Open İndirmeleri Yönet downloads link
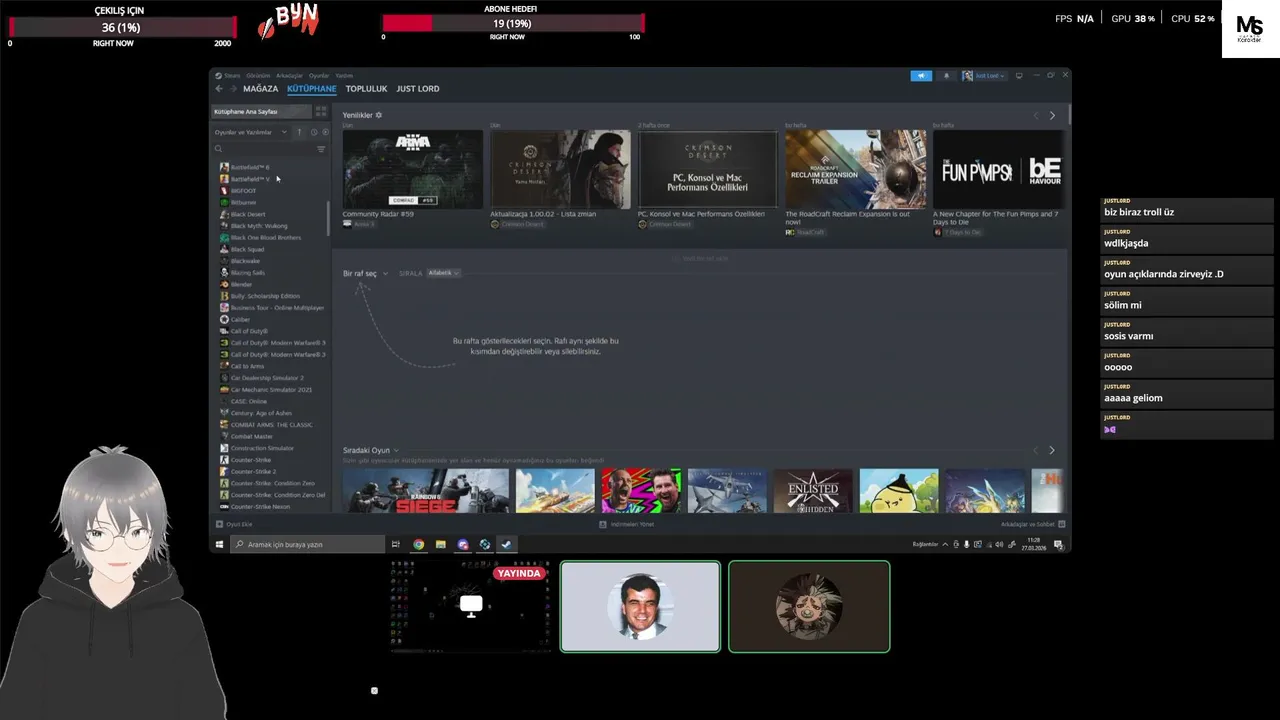The height and width of the screenshot is (720, 1280). (627, 524)
